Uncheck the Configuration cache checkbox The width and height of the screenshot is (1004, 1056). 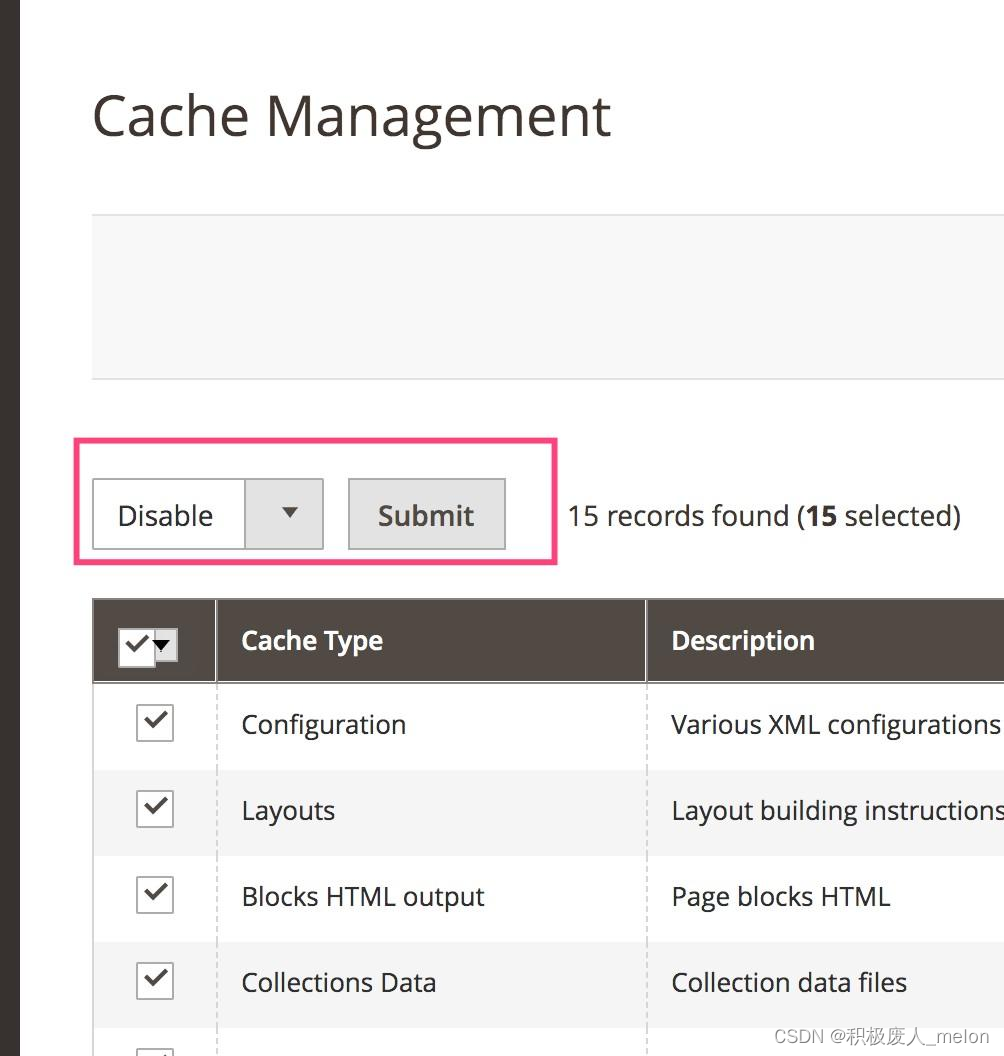pos(154,723)
